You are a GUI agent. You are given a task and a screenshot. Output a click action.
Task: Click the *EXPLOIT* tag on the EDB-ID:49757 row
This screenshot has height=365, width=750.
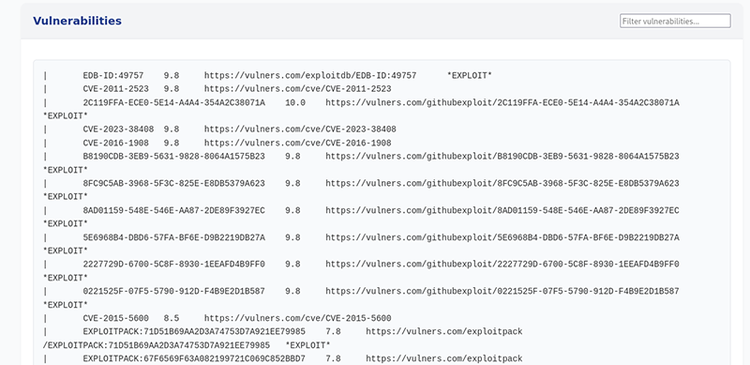click(x=469, y=76)
